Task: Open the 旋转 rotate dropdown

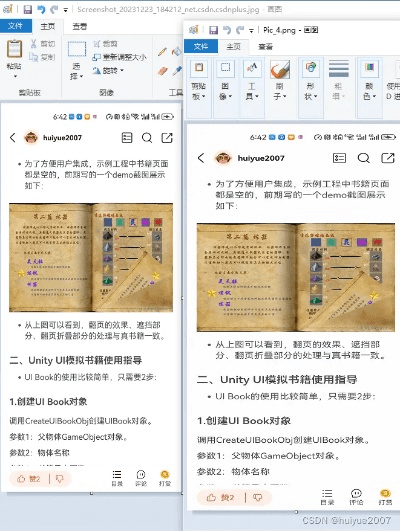Action: [x=108, y=70]
